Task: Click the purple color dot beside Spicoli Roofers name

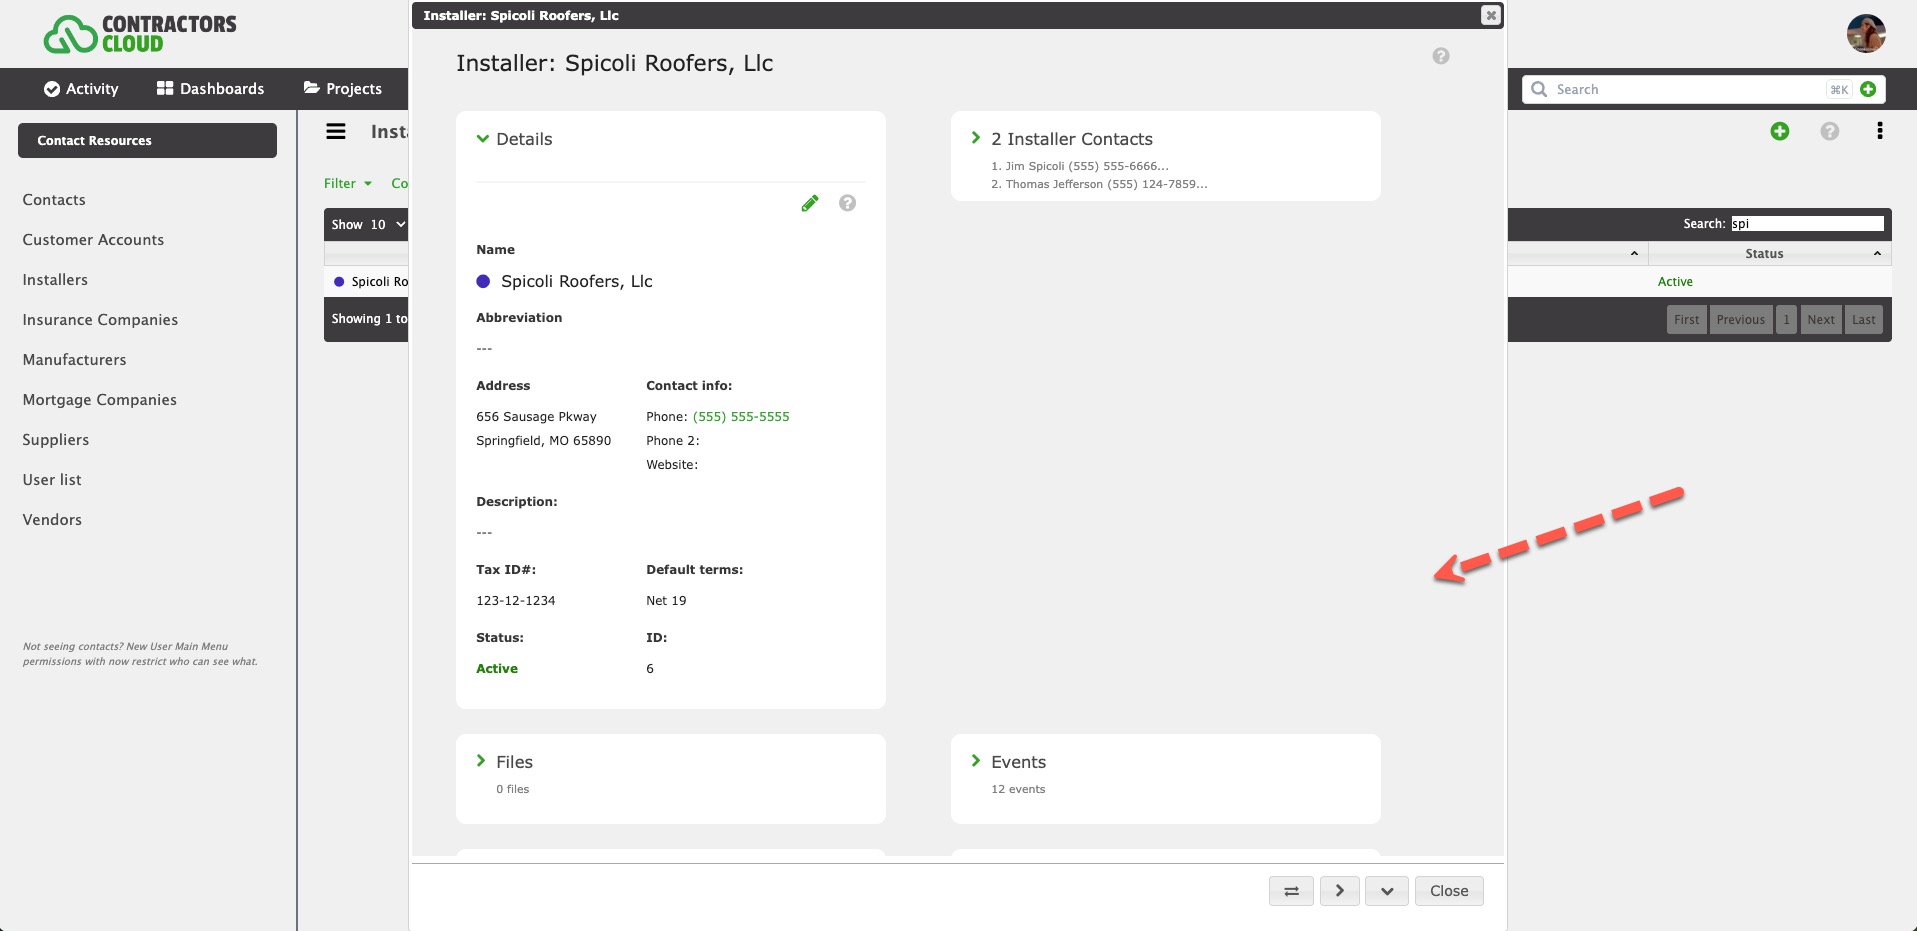Action: [483, 281]
